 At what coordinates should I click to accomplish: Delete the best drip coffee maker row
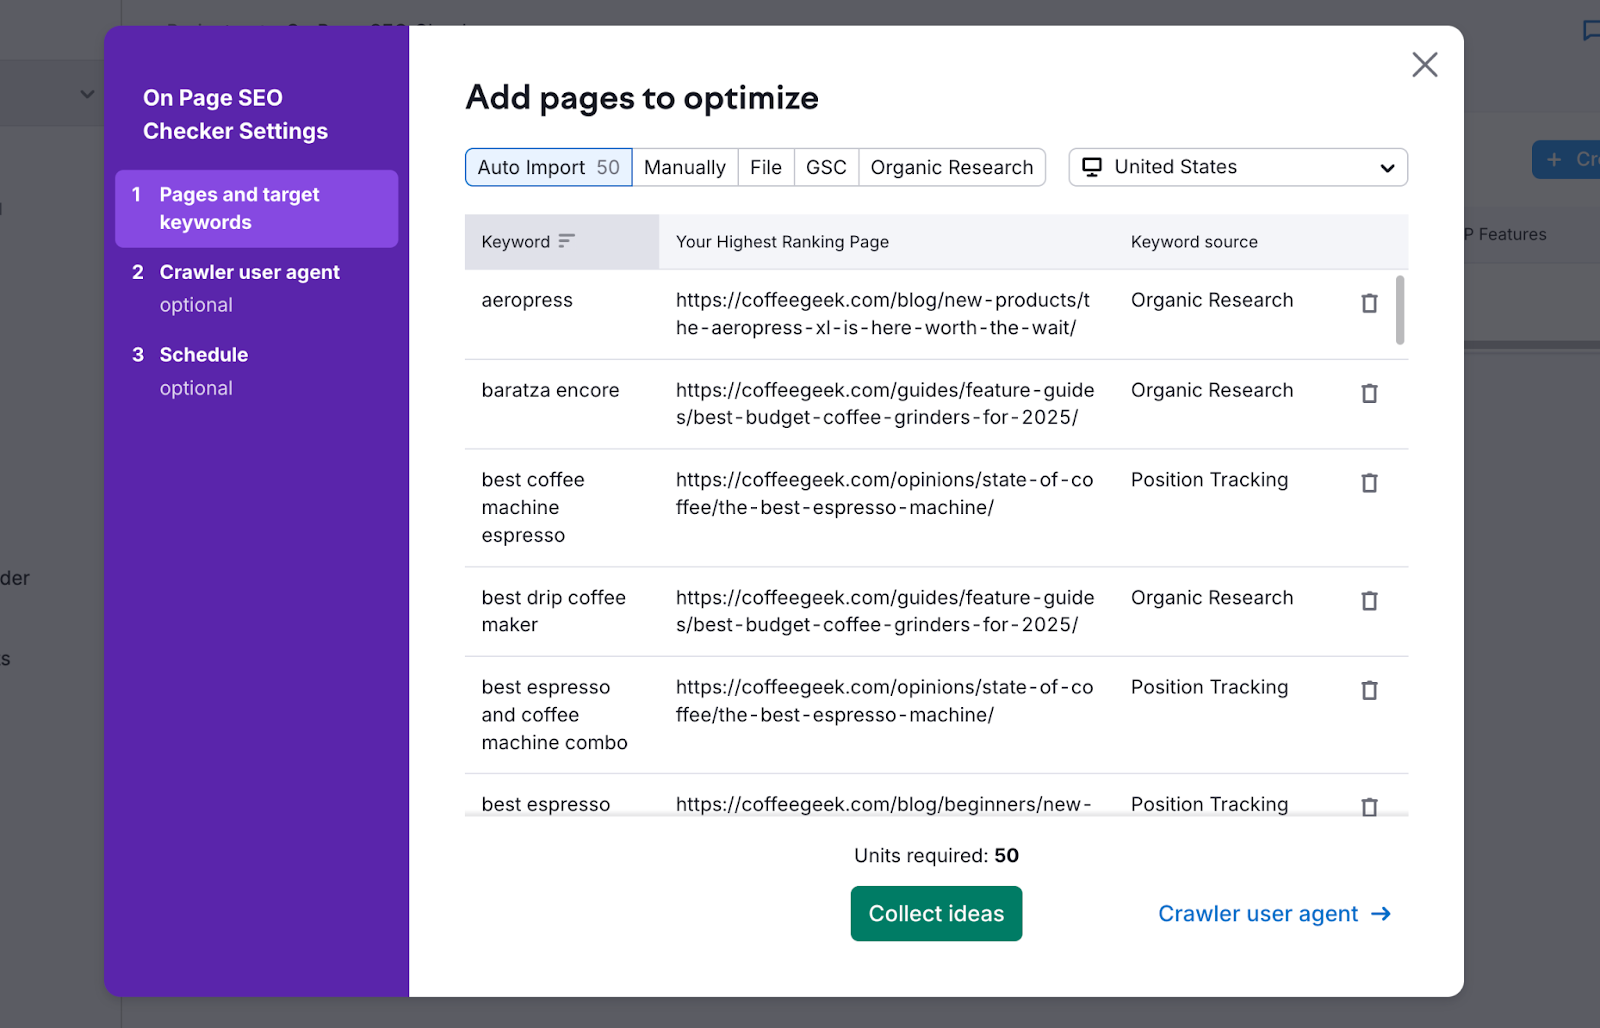click(1369, 601)
